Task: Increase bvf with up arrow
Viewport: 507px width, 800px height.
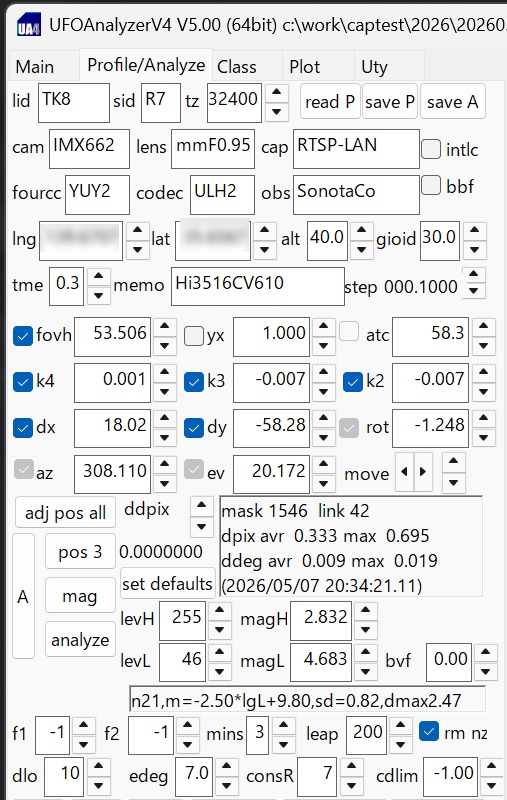Action: (x=486, y=652)
